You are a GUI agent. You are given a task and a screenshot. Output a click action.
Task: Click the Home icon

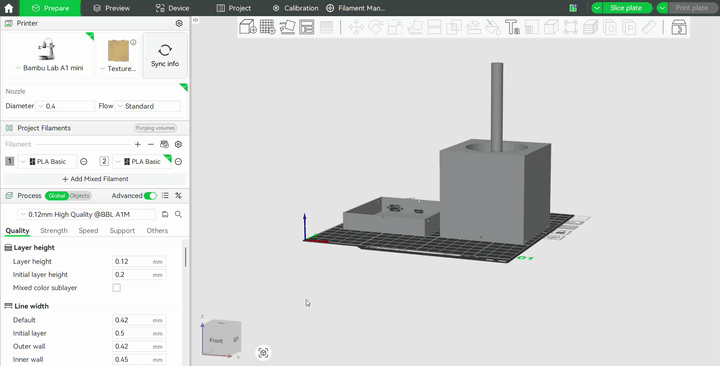point(9,8)
